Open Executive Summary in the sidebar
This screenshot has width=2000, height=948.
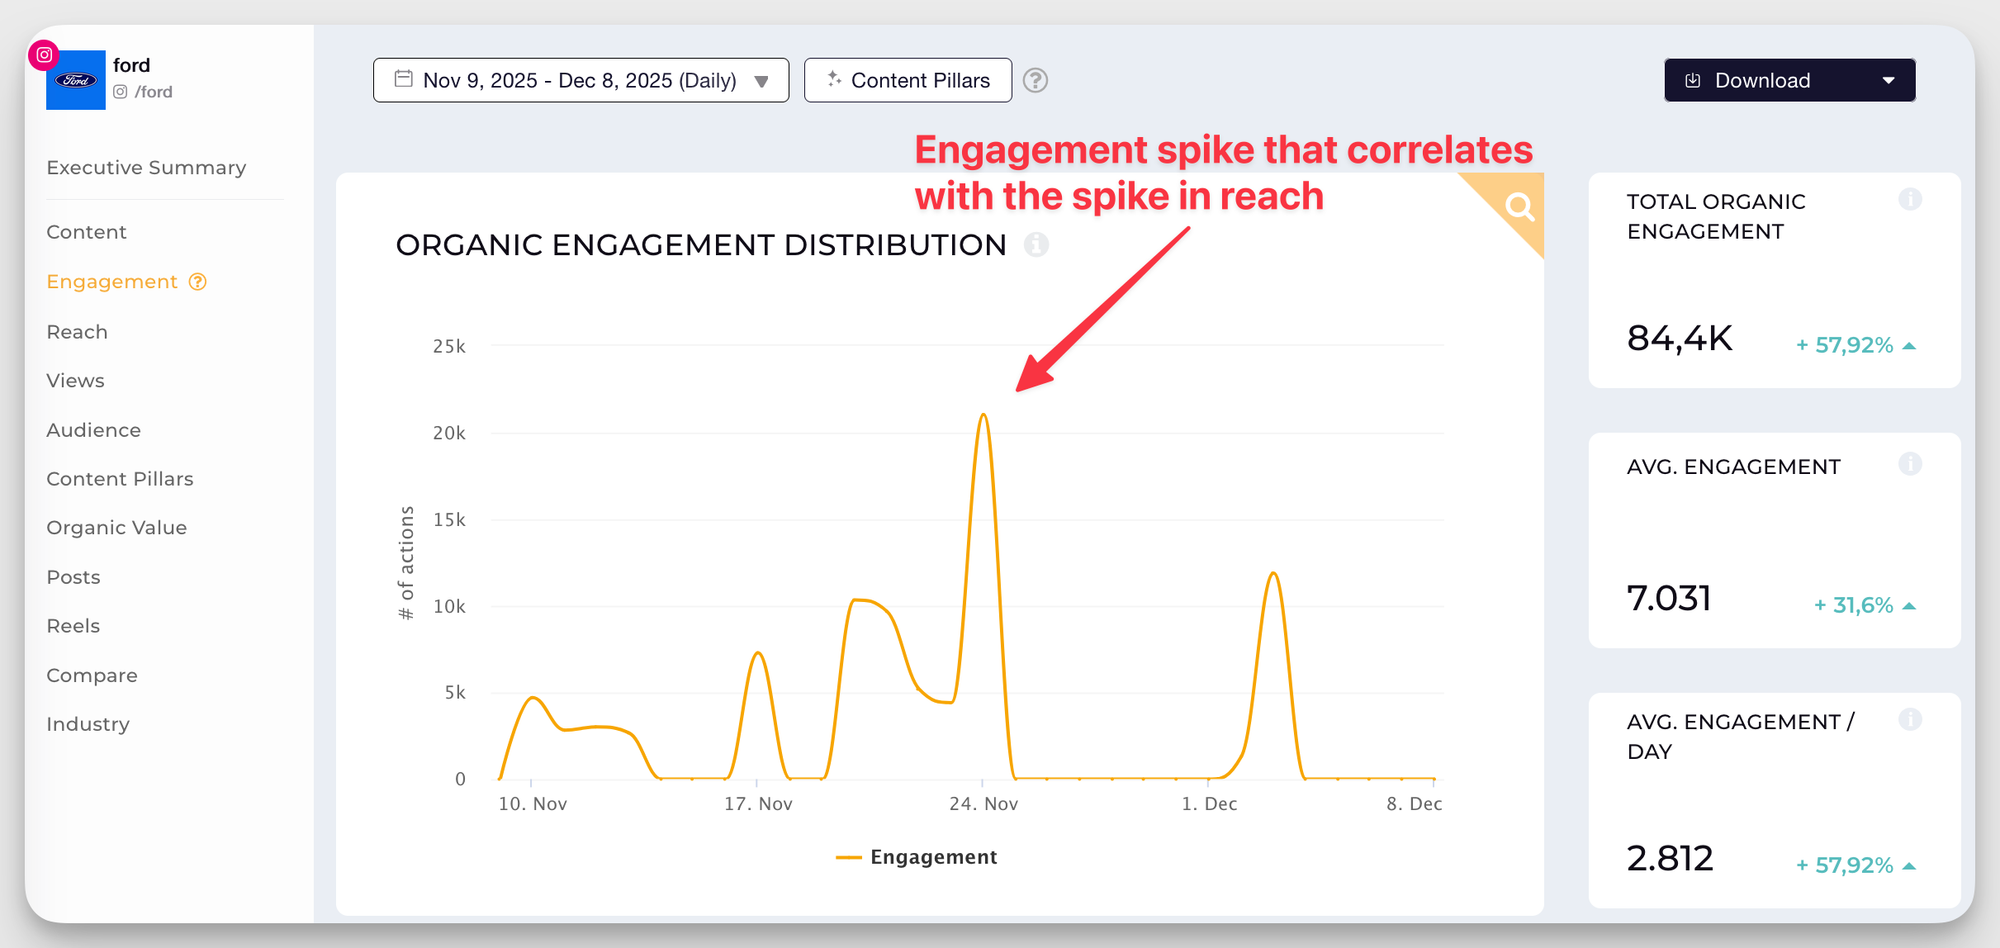[x=146, y=168]
